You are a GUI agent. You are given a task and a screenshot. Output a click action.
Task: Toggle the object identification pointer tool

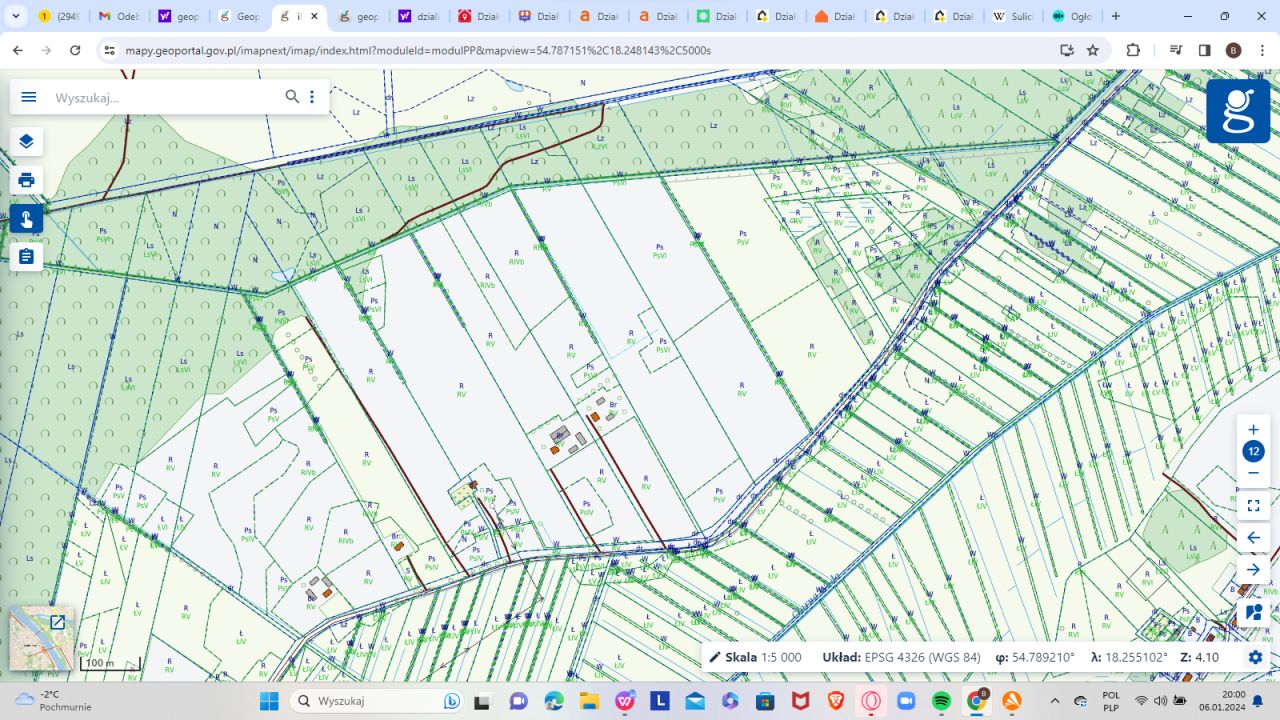tap(26, 219)
